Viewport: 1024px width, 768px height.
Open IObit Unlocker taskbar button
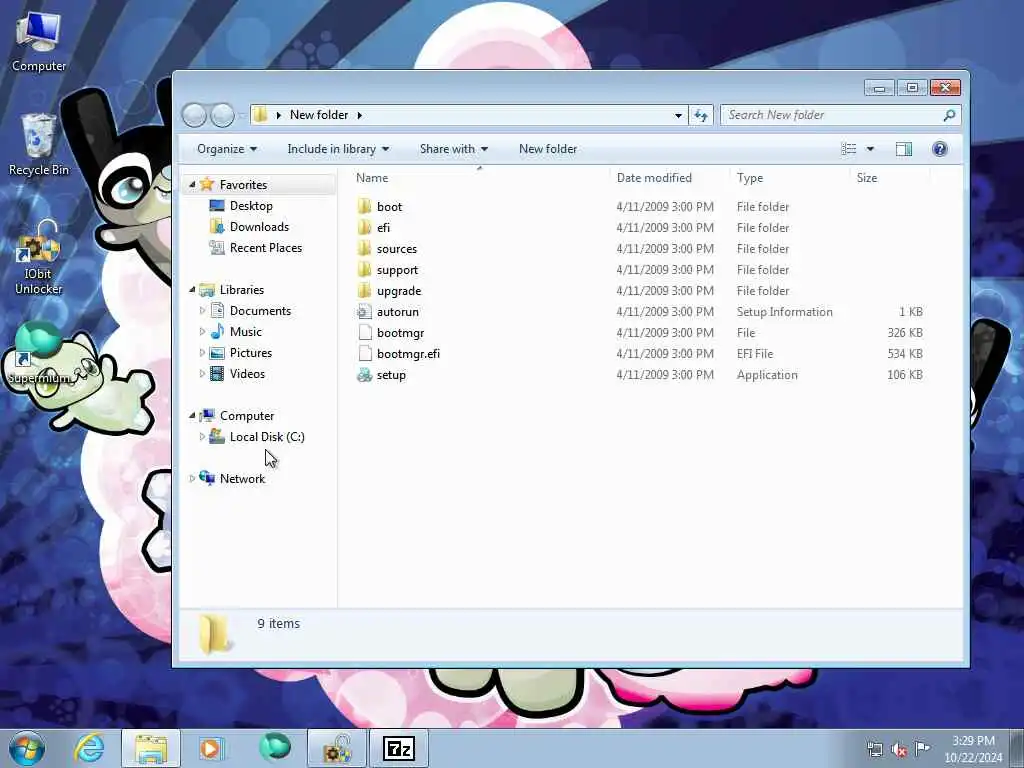coord(337,748)
